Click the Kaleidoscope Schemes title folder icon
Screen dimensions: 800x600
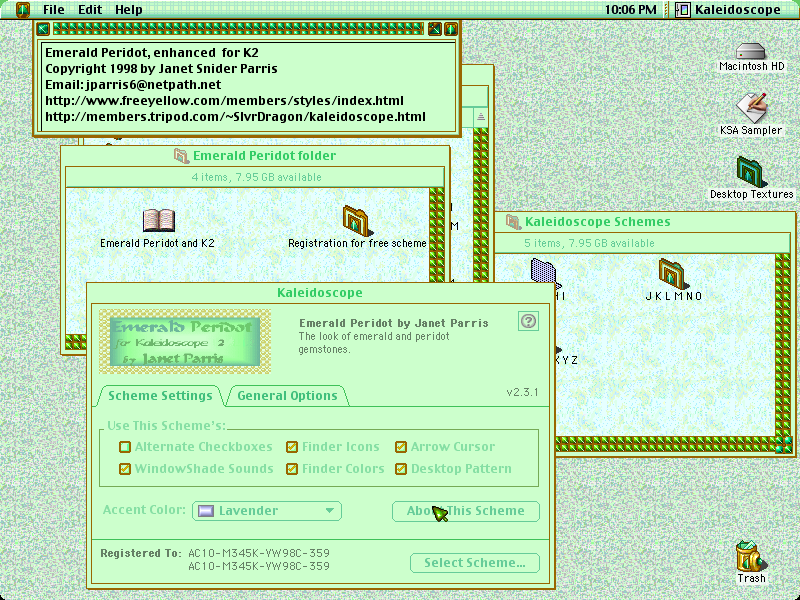513,222
